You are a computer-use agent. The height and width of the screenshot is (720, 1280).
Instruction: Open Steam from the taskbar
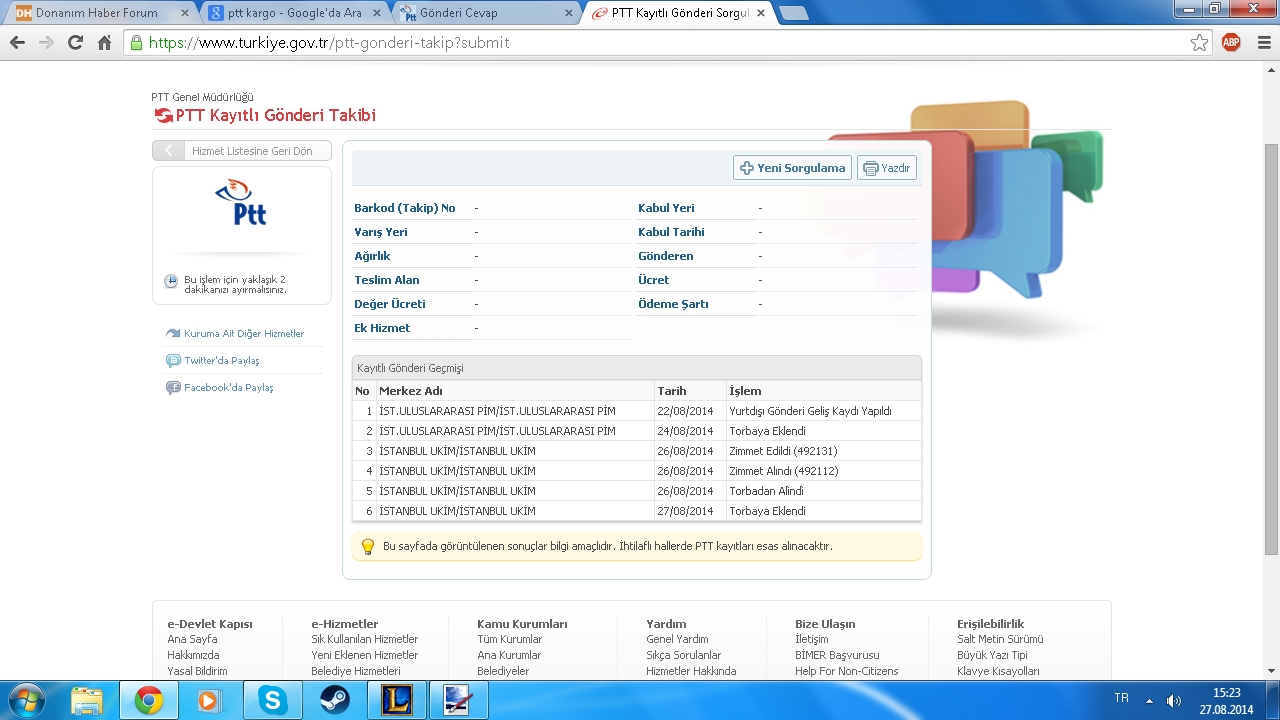pyautogui.click(x=334, y=701)
